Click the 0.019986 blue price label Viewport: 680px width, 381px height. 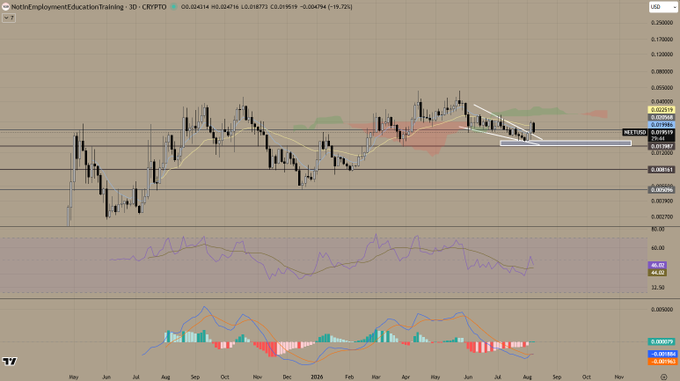[661, 125]
